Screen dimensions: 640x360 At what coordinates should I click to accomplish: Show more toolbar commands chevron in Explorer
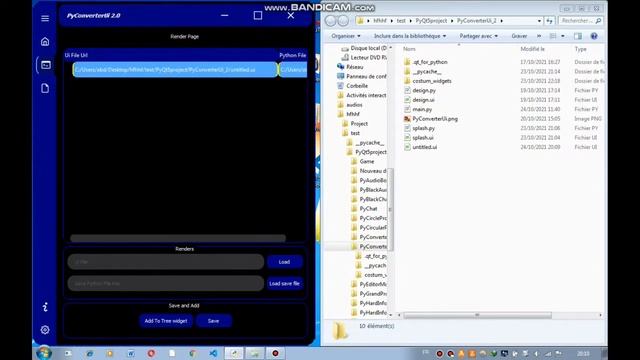point(539,36)
